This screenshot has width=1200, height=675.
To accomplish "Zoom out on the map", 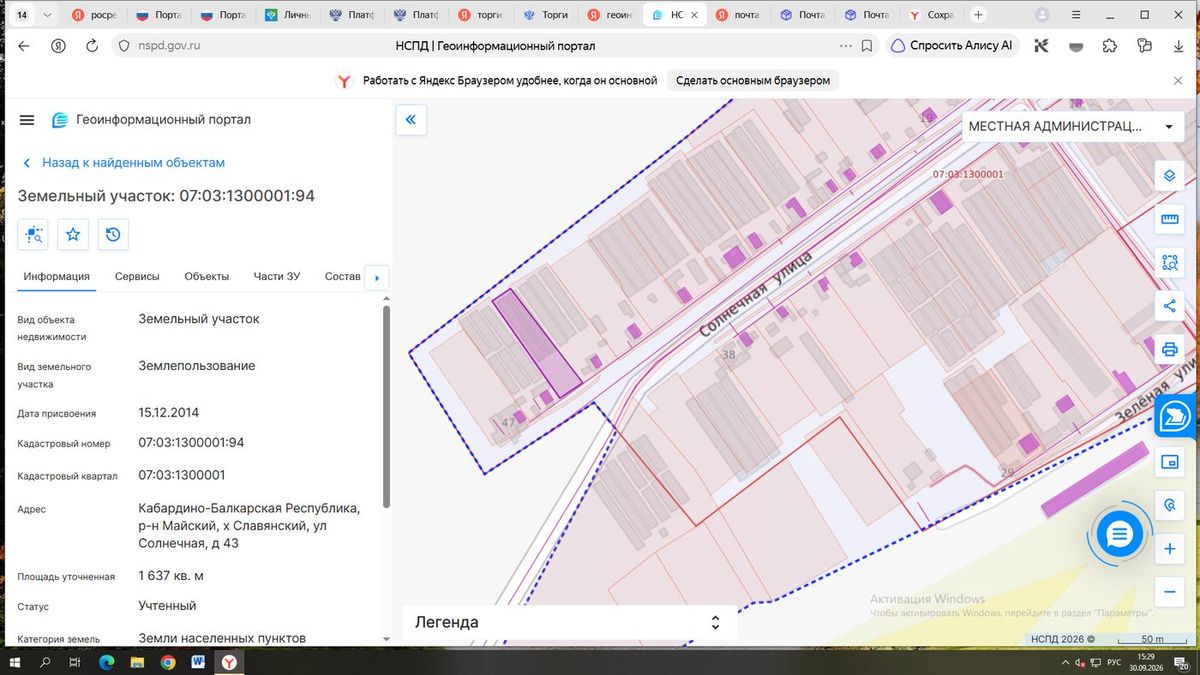I will [1169, 591].
